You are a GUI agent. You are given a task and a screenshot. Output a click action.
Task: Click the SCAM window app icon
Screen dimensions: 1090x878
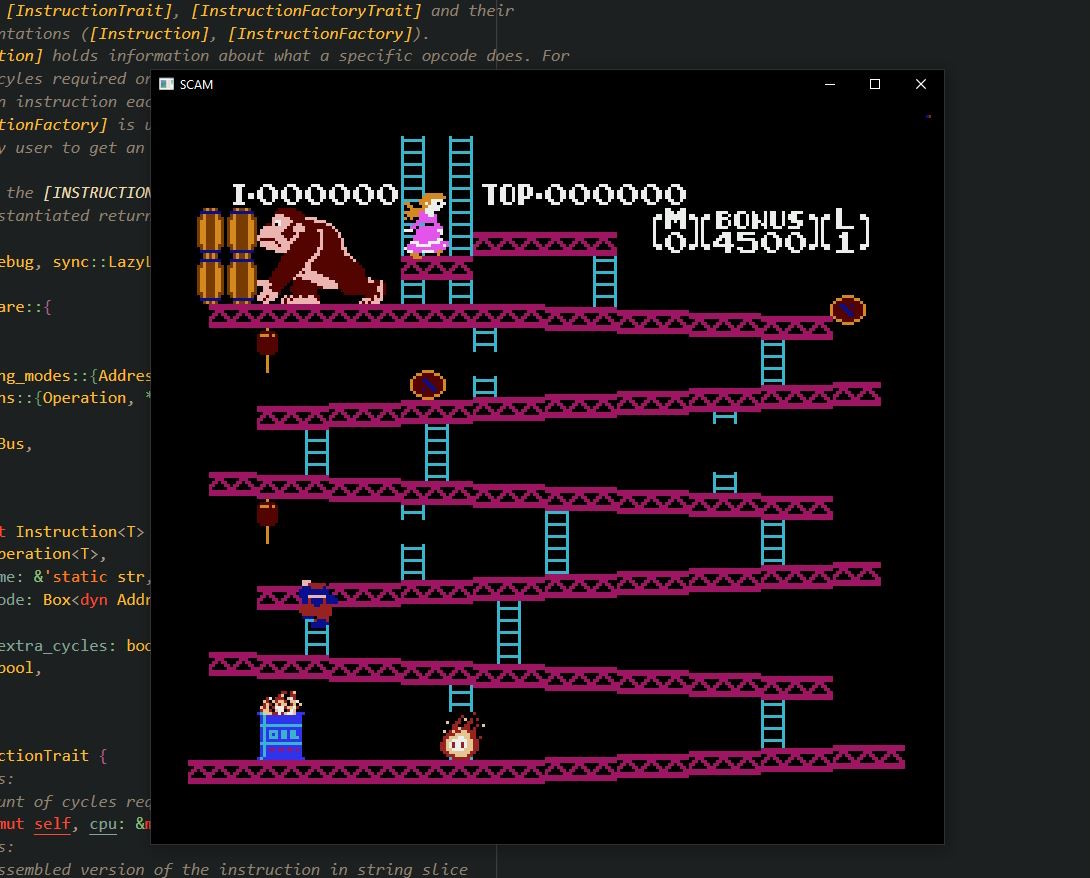click(x=166, y=84)
